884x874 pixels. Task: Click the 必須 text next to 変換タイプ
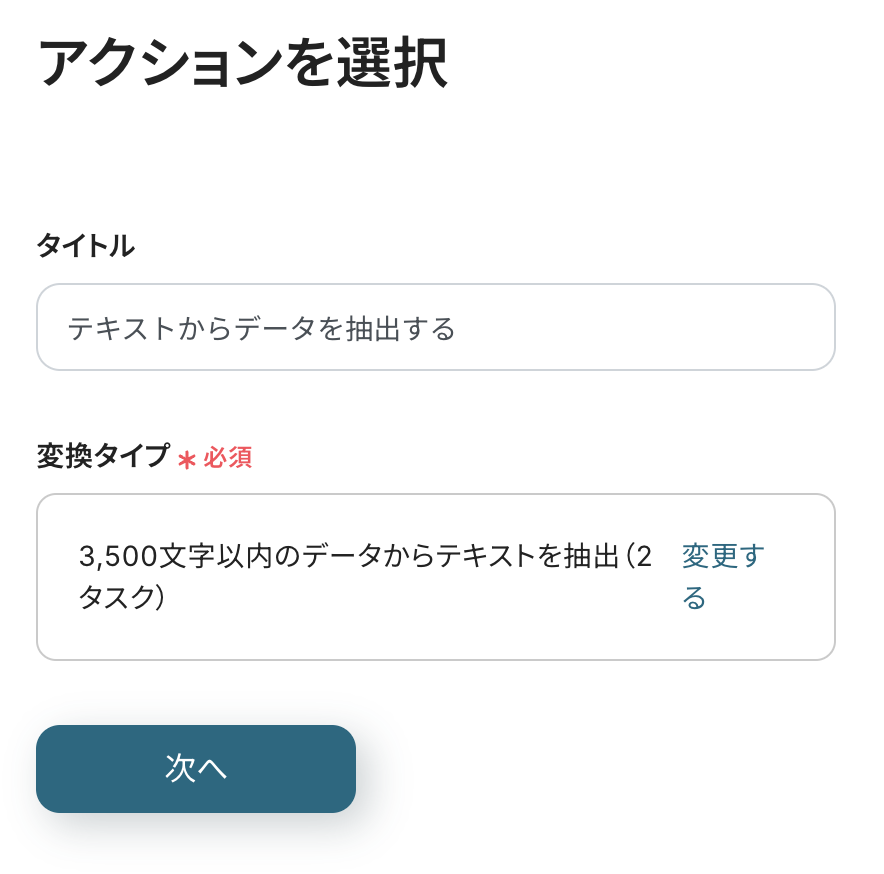228,458
